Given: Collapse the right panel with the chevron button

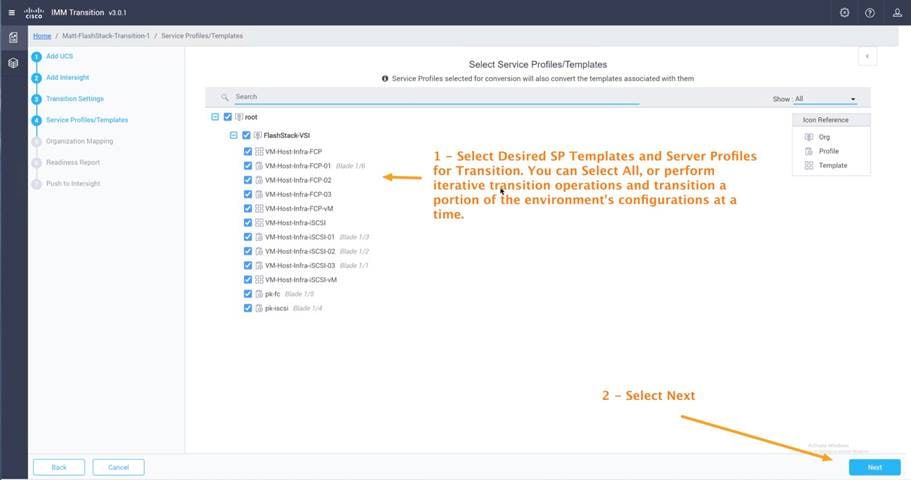Looking at the screenshot, I should coord(867,56).
